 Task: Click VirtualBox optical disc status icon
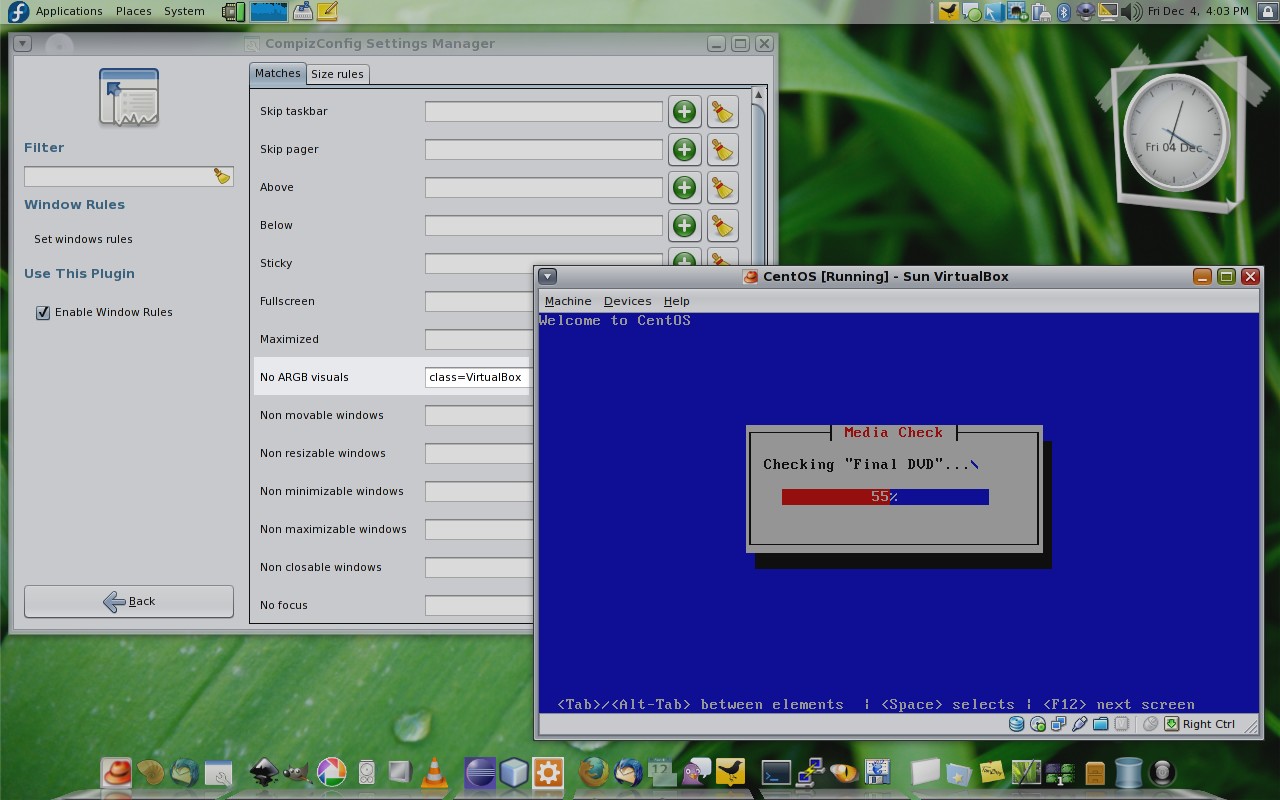click(x=1038, y=724)
